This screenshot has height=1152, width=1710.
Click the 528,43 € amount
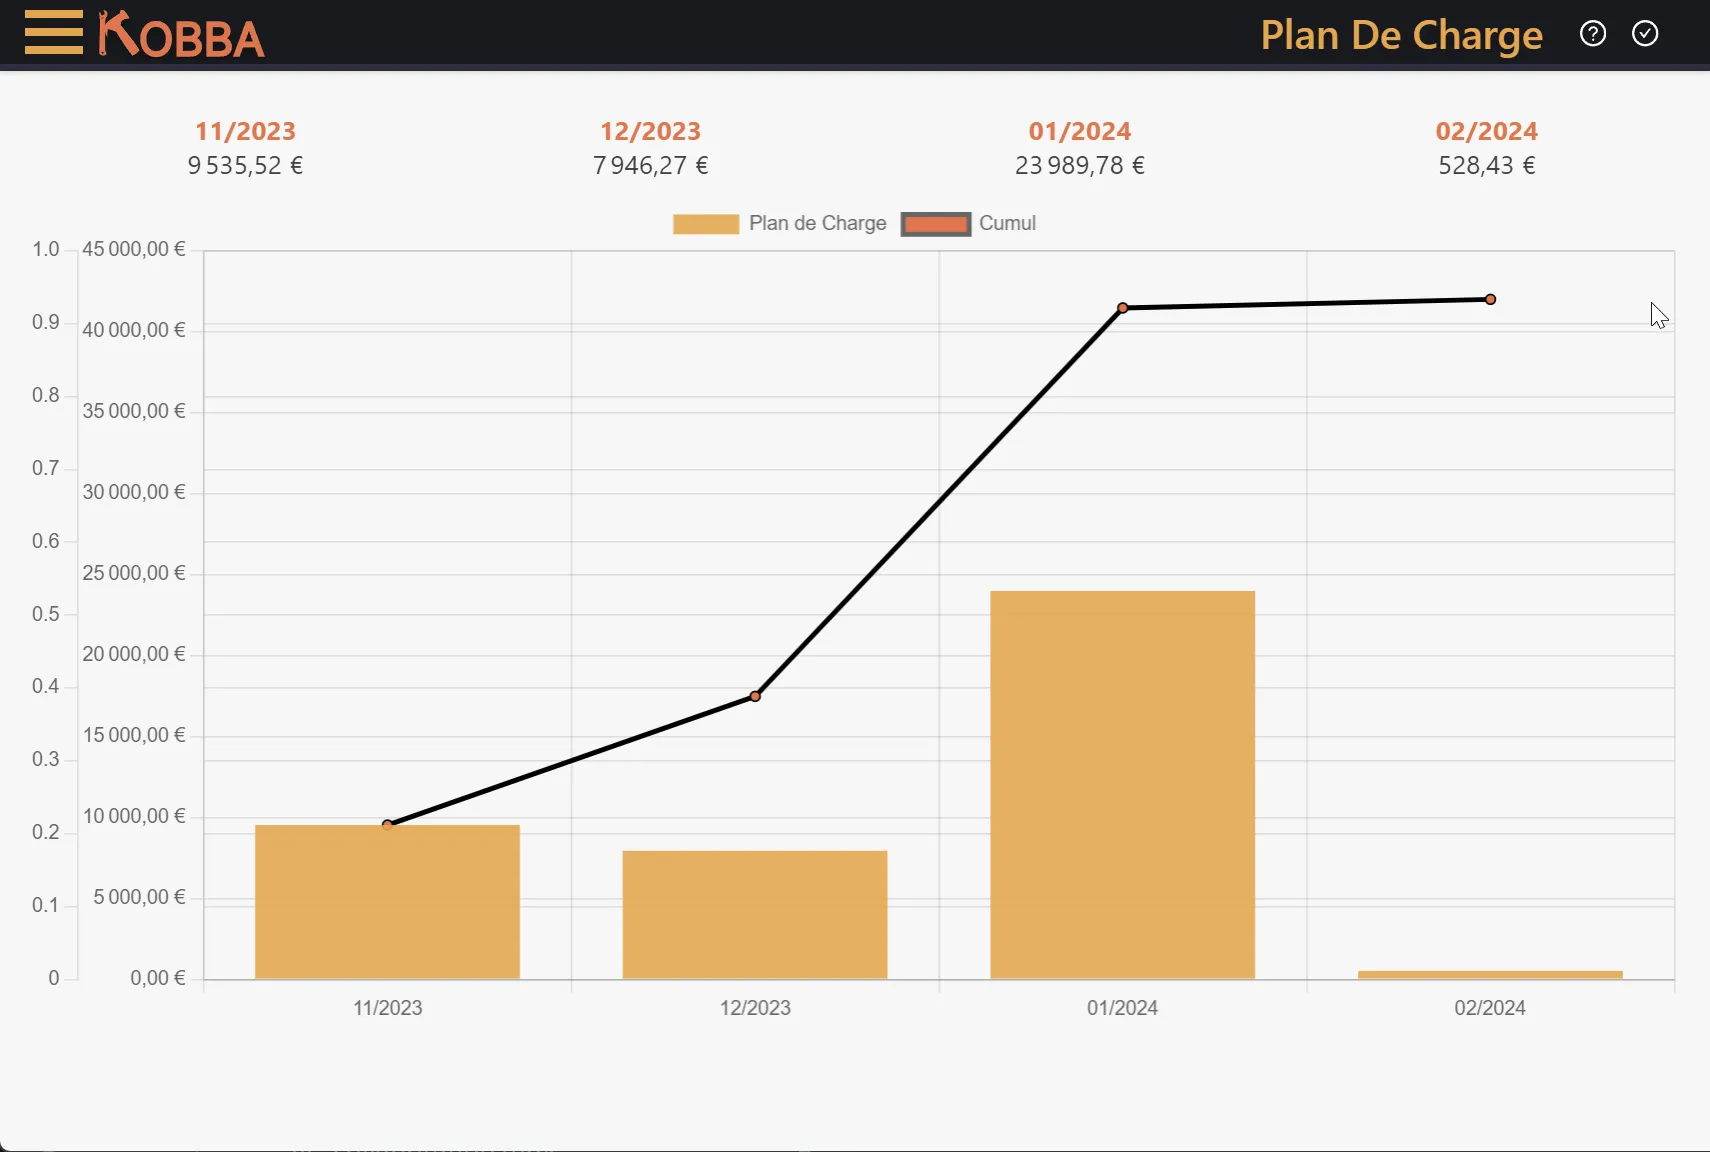[1487, 165]
